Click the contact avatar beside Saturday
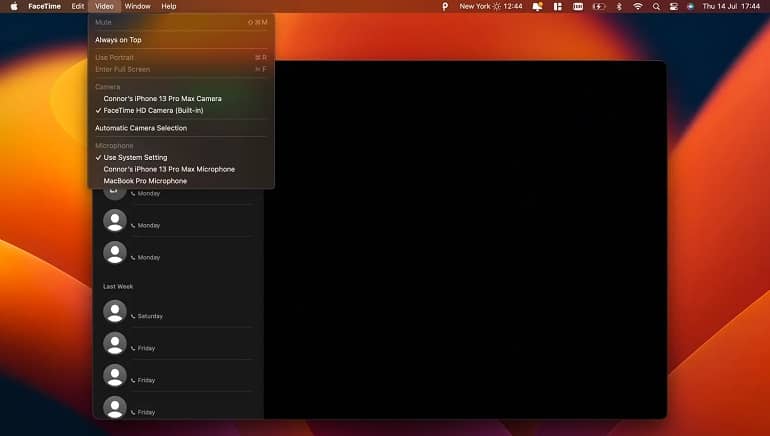 click(x=115, y=311)
